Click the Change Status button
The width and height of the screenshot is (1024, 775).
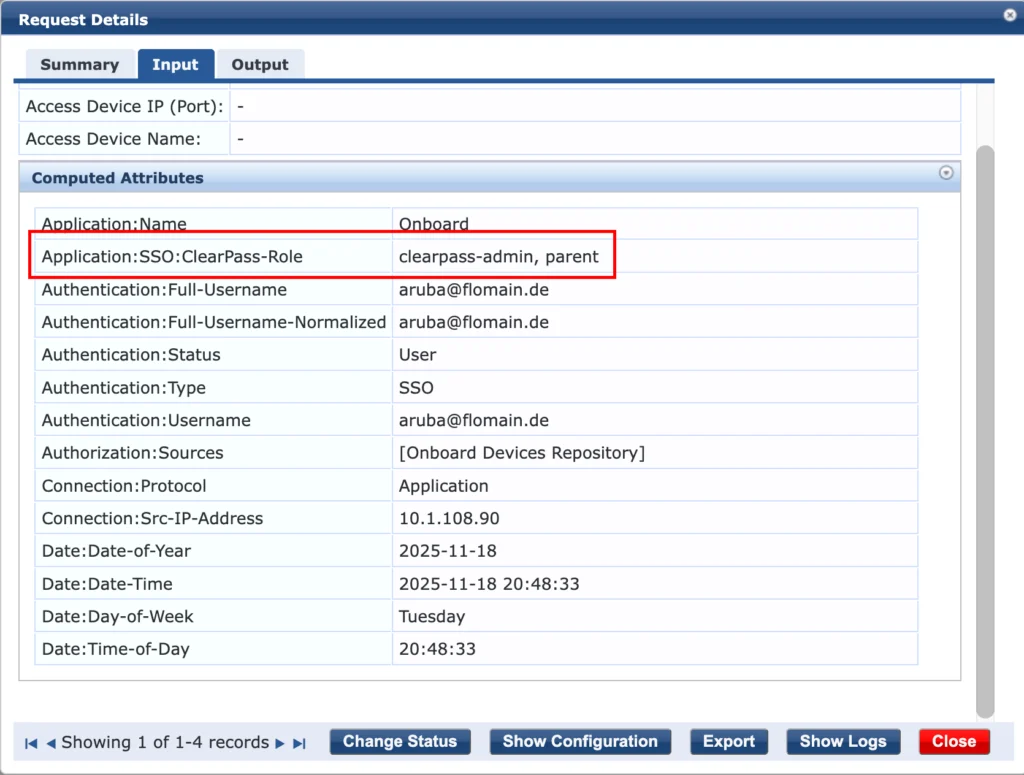pyautogui.click(x=400, y=741)
